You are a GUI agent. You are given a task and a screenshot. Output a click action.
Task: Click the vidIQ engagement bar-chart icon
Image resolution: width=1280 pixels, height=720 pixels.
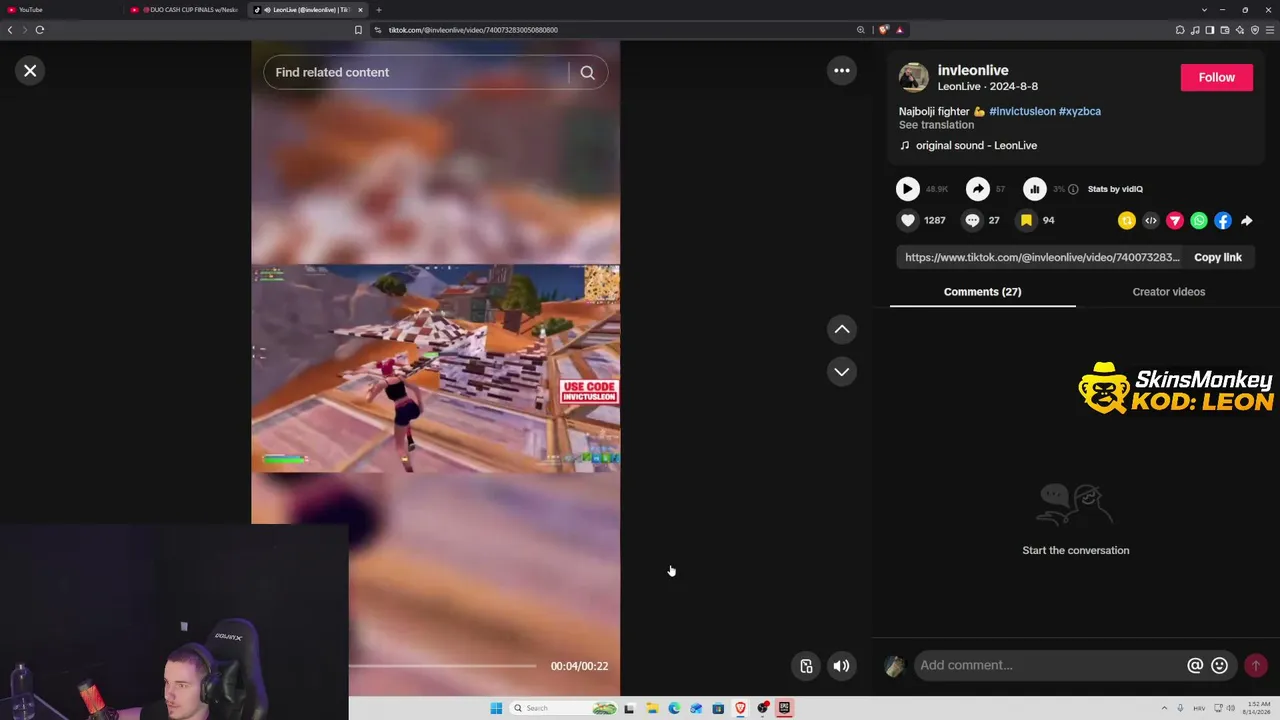tap(1034, 189)
